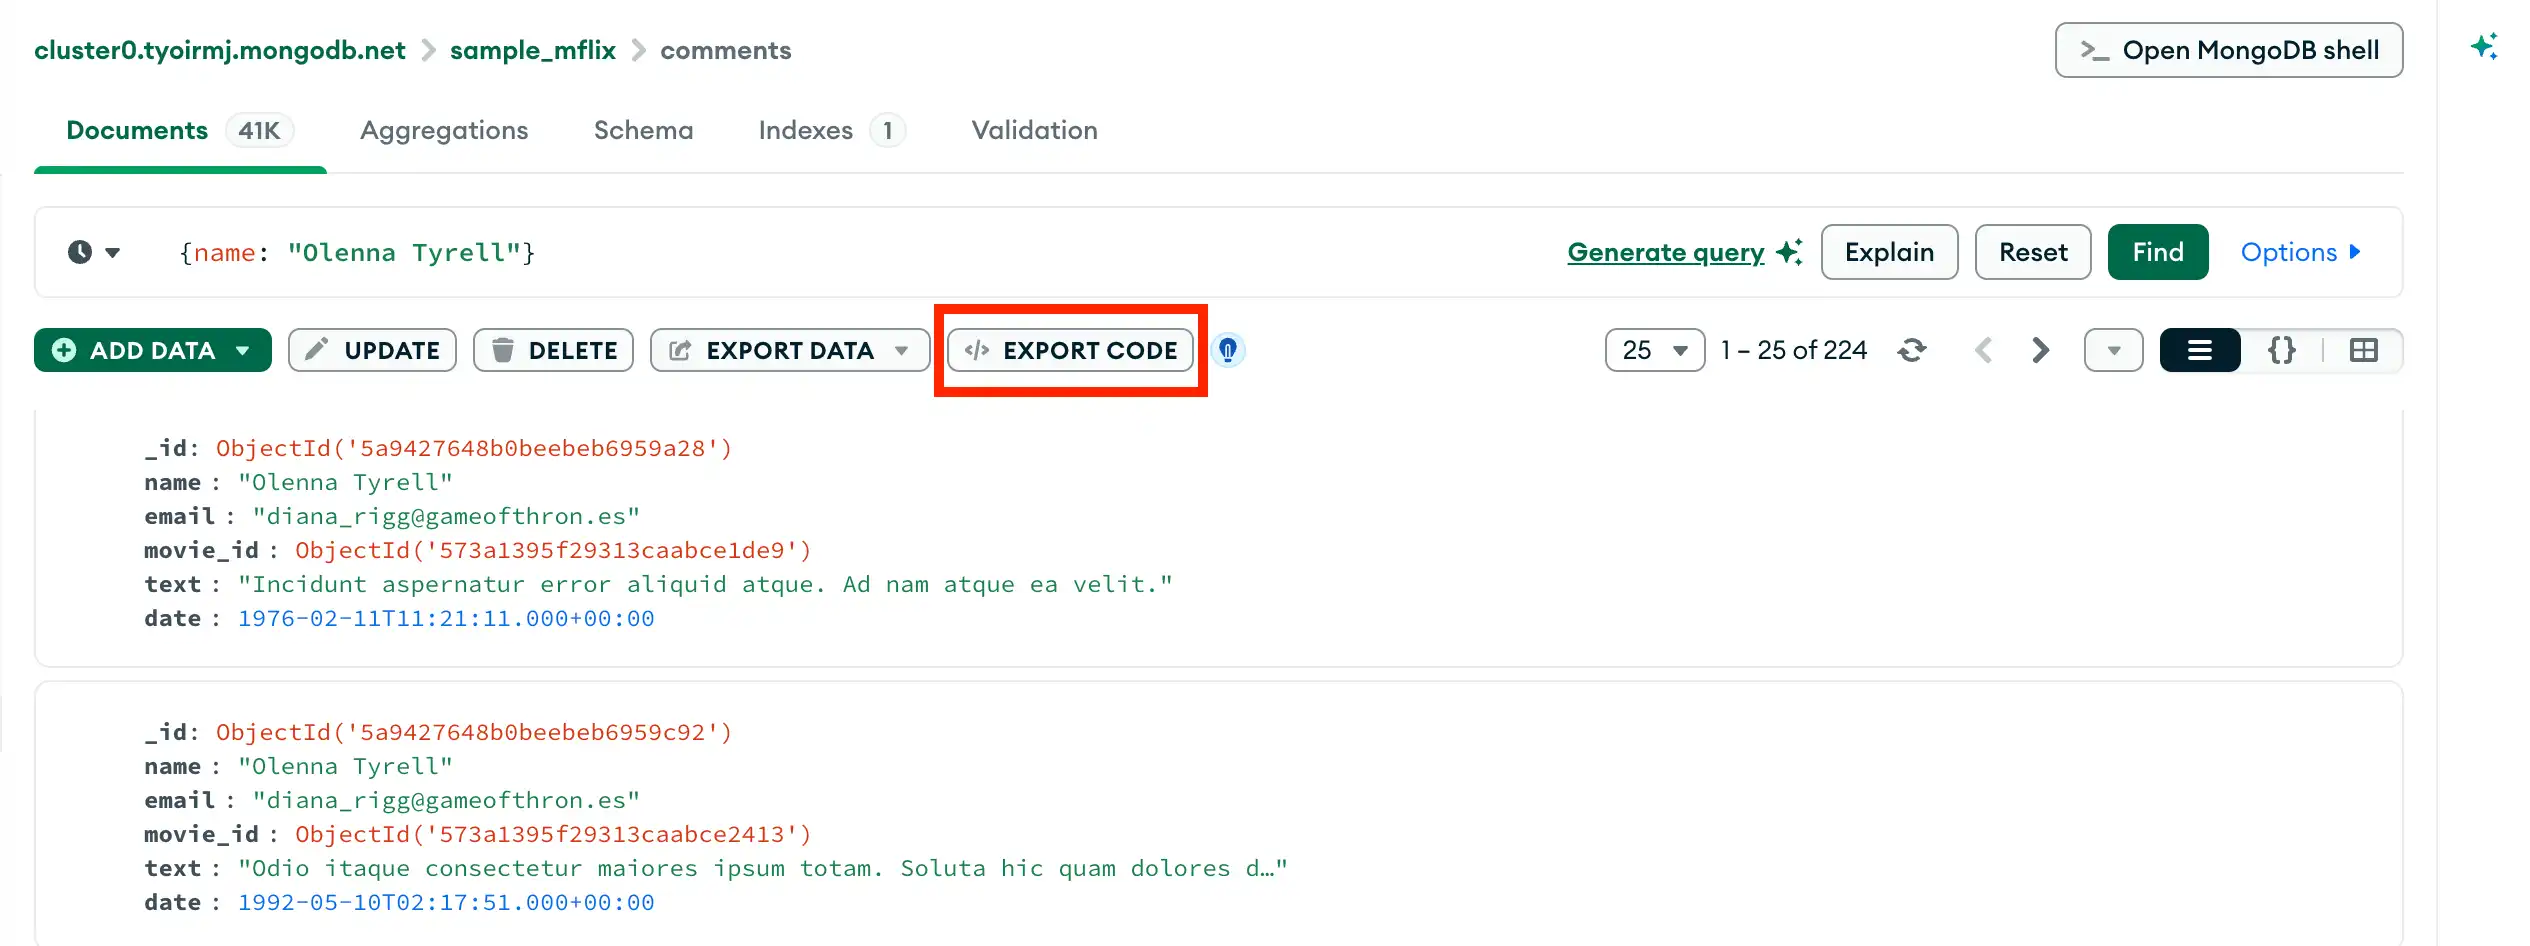Click the lightbulb beside Export Code
The width and height of the screenshot is (2530, 946).
pos(1228,350)
